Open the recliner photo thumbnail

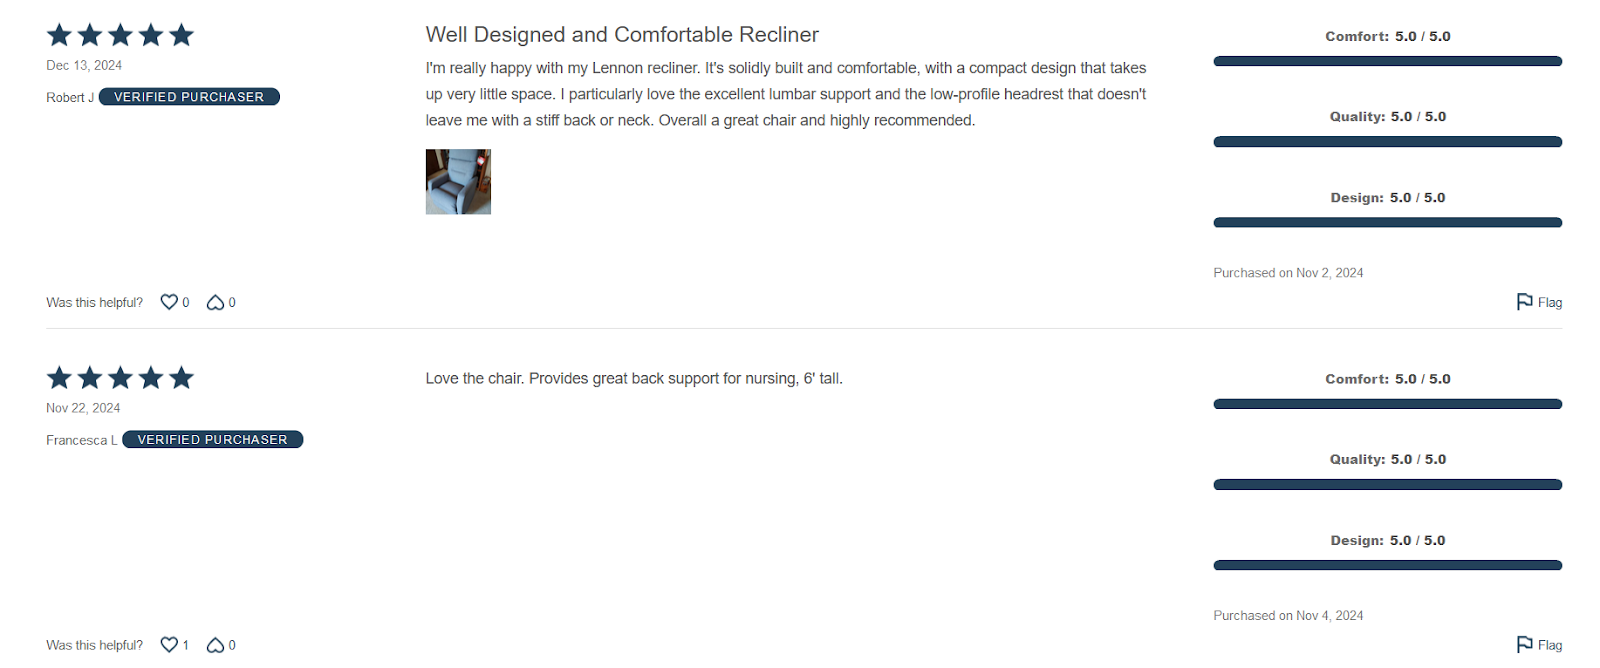pyautogui.click(x=458, y=182)
